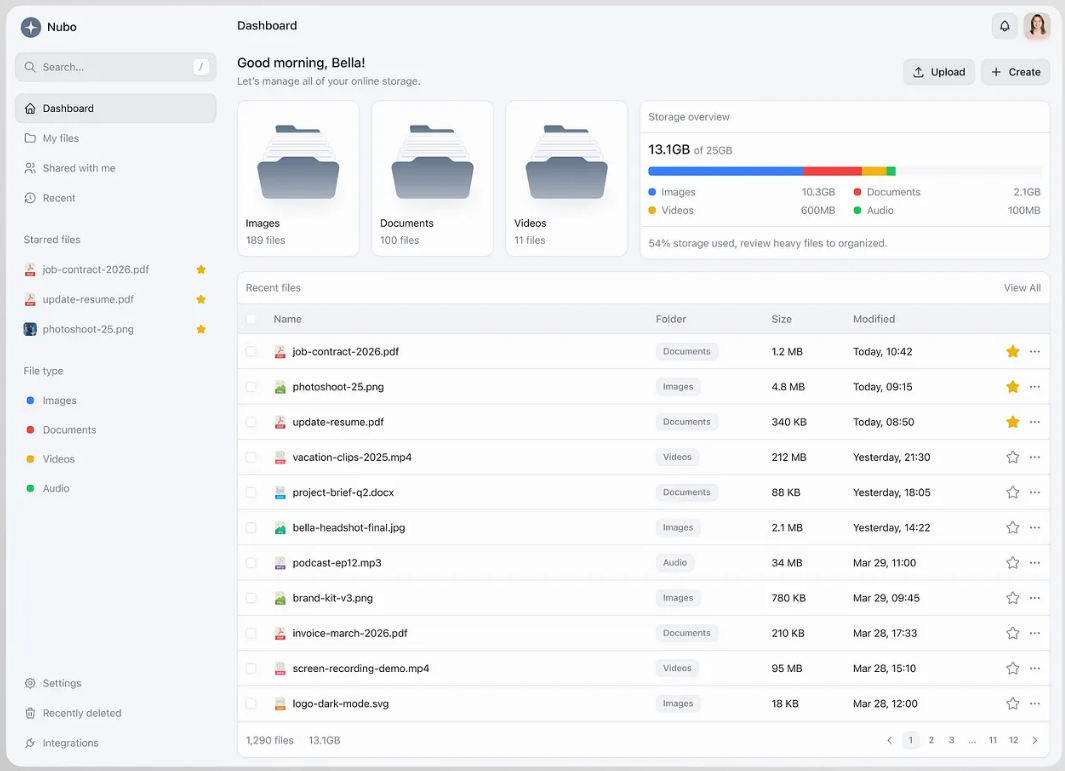Remove star from update-resume.pdf in sidebar
Screen dimensions: 1065x771
201,300
